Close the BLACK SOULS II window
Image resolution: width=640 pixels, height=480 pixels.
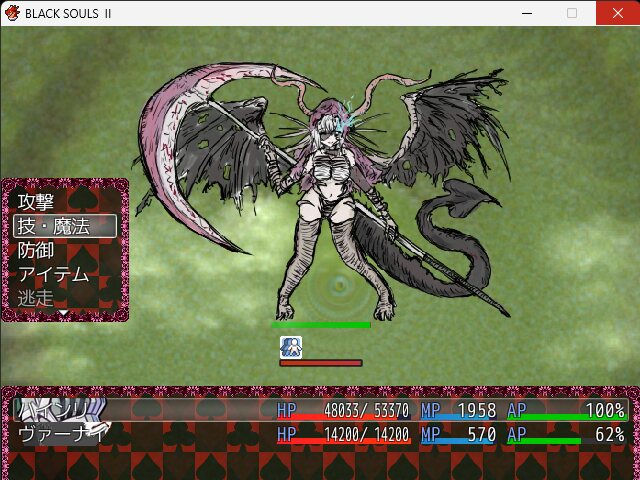[x=618, y=13]
